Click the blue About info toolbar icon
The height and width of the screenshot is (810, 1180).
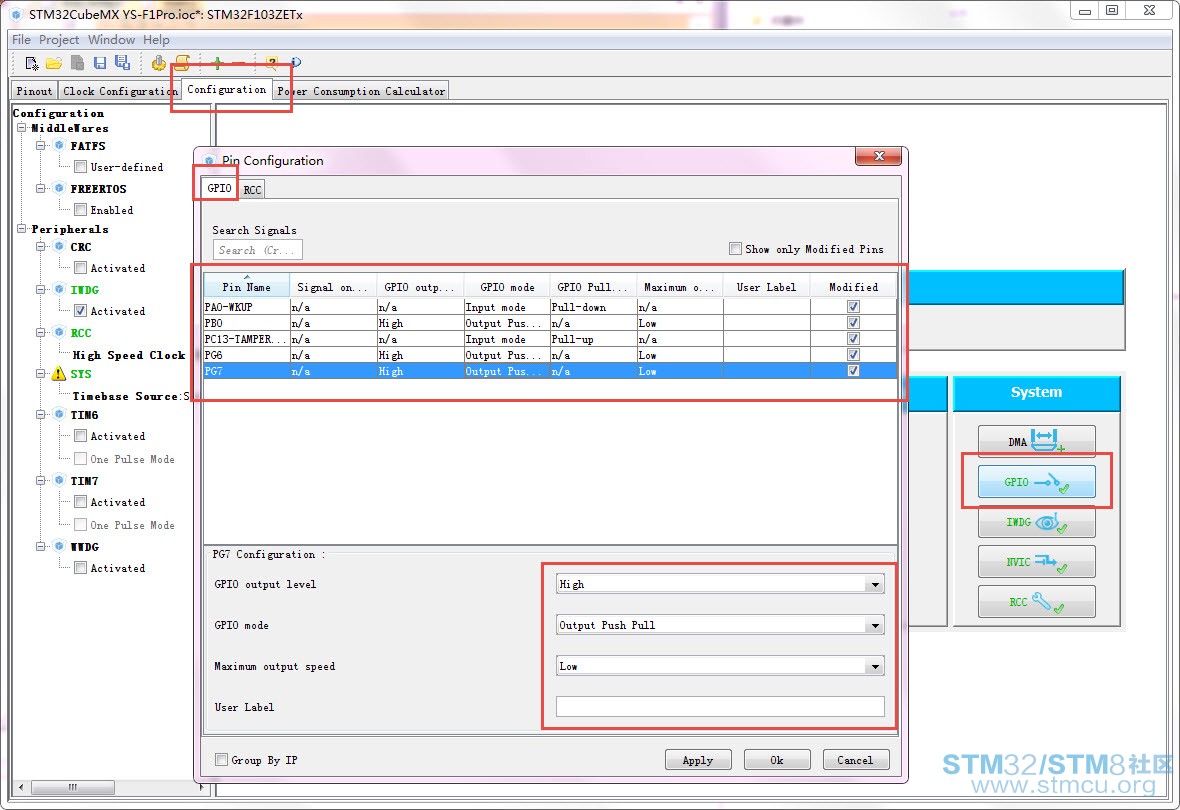click(x=296, y=63)
